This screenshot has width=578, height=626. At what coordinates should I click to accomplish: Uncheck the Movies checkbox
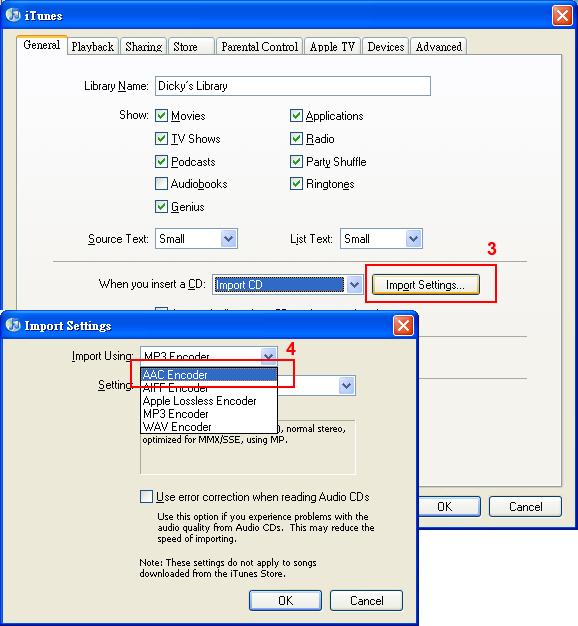click(x=161, y=116)
